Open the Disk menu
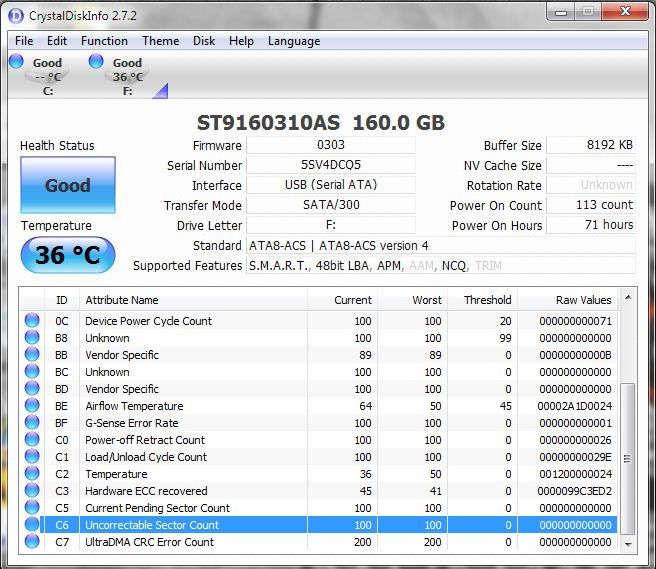 [x=204, y=41]
